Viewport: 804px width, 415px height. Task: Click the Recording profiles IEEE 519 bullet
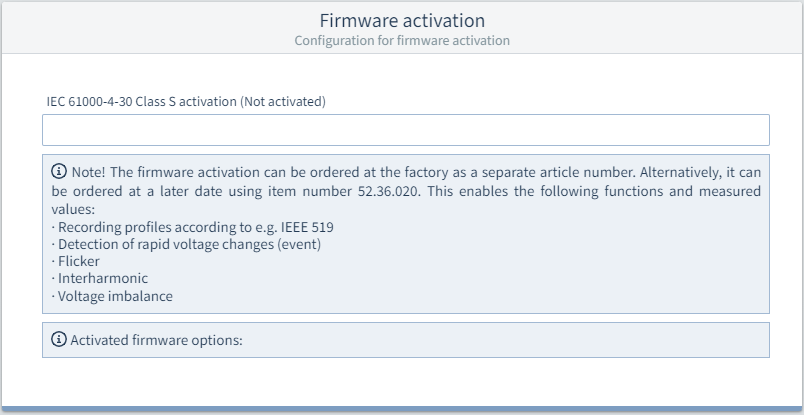coord(193,227)
